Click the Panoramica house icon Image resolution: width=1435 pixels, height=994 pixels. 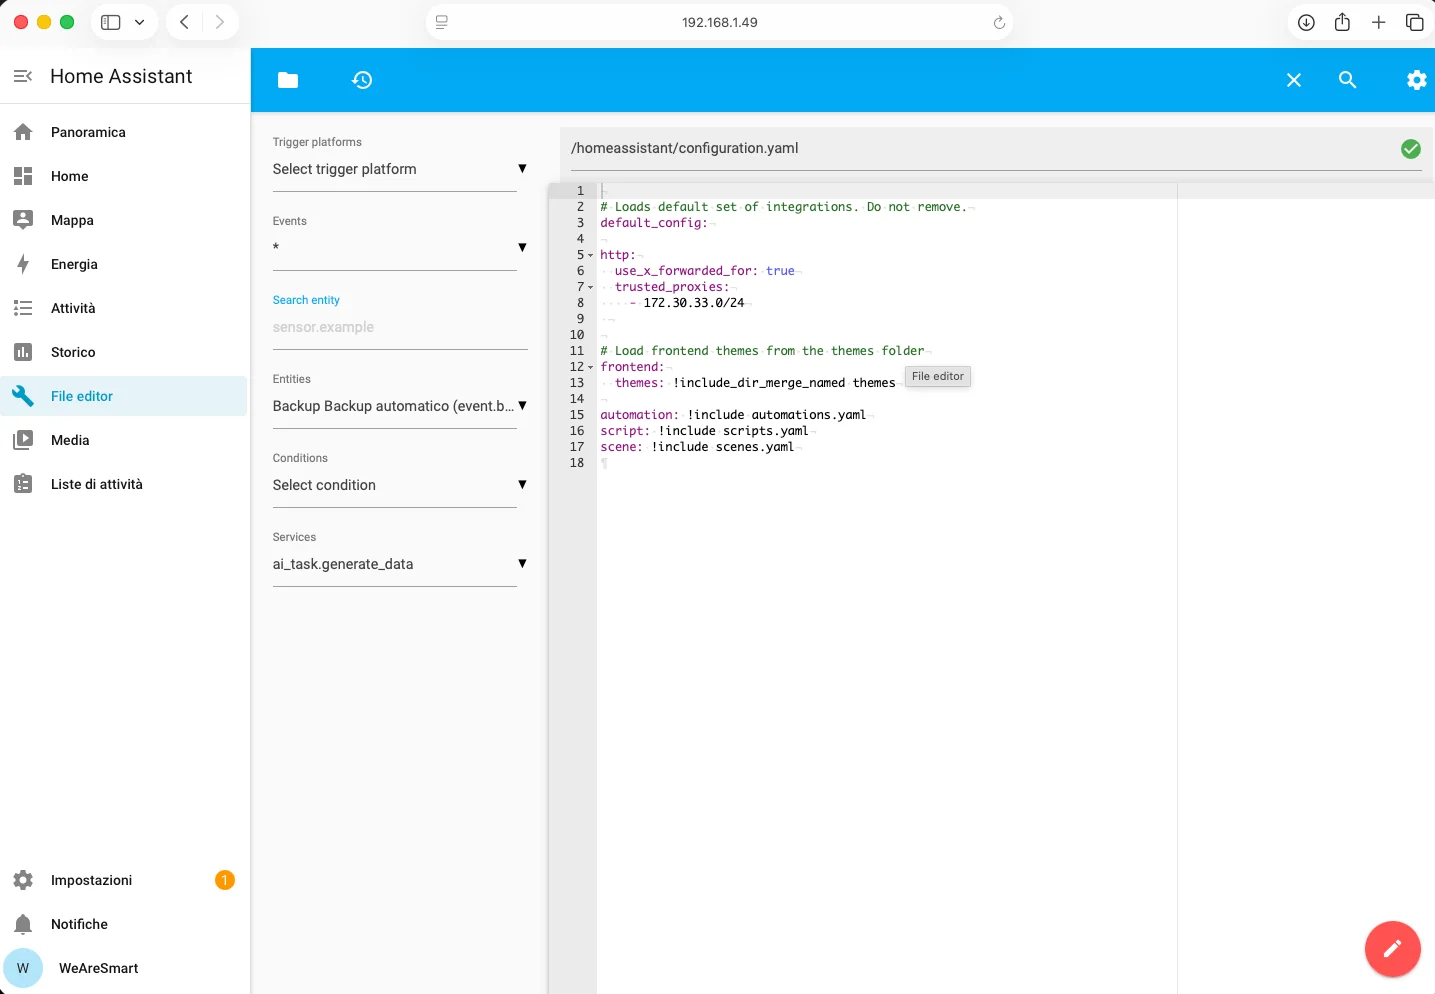(23, 132)
